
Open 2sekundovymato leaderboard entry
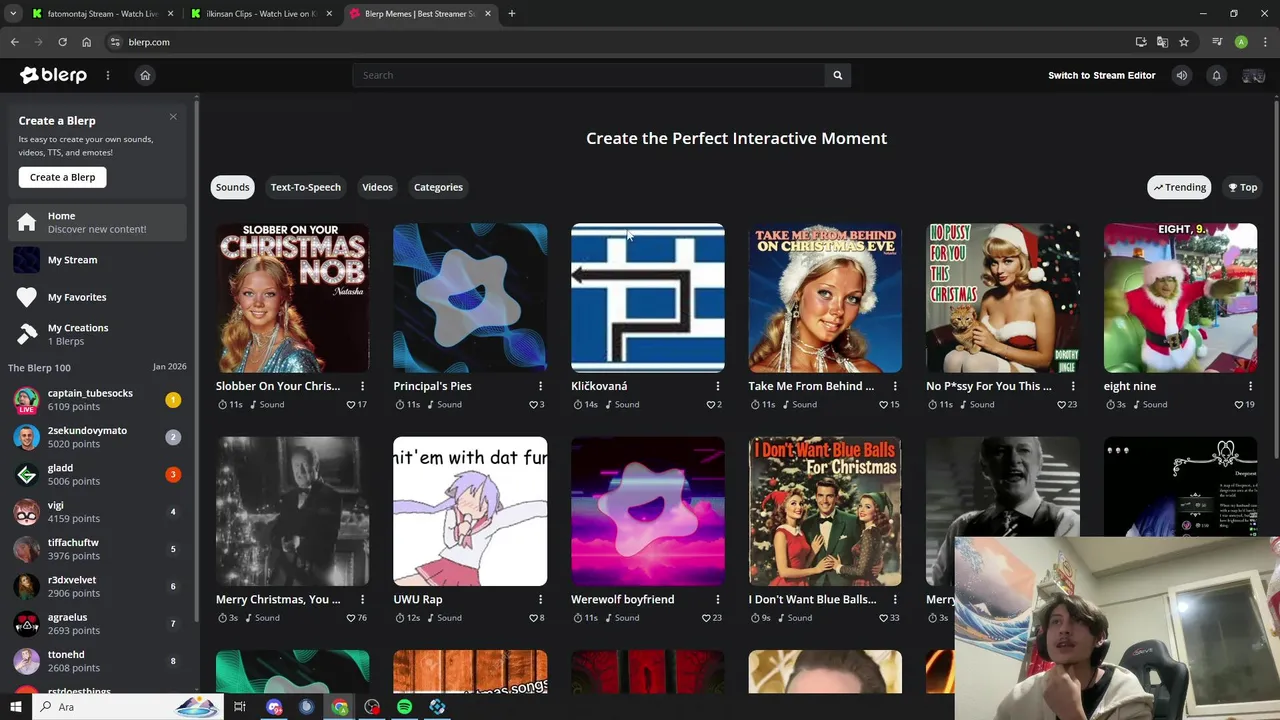(x=97, y=437)
